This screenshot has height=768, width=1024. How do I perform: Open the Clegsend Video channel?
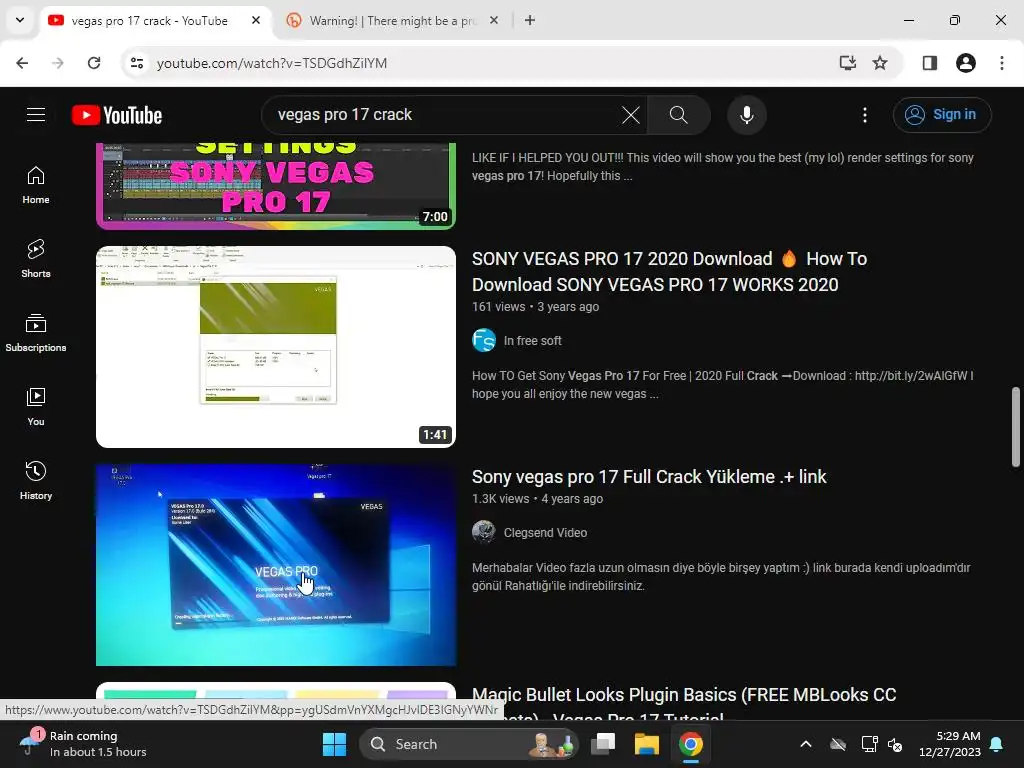tap(545, 533)
